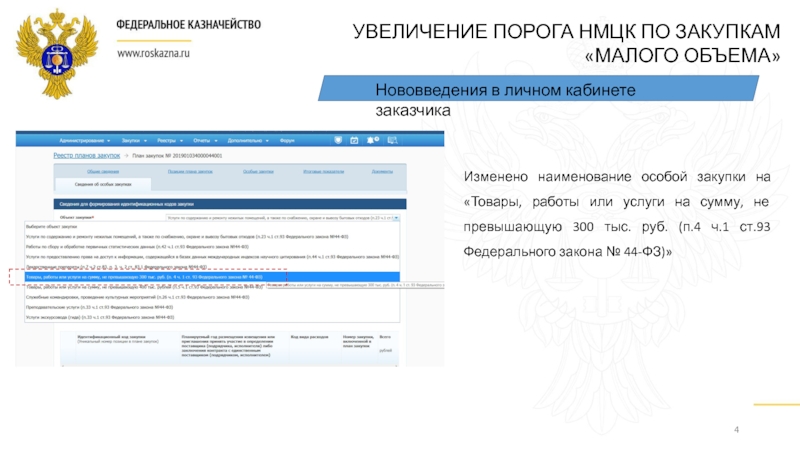Image resolution: width=800 pixels, height=450 pixels.
Task: Click the slide page number 4
Action: pos(736,430)
